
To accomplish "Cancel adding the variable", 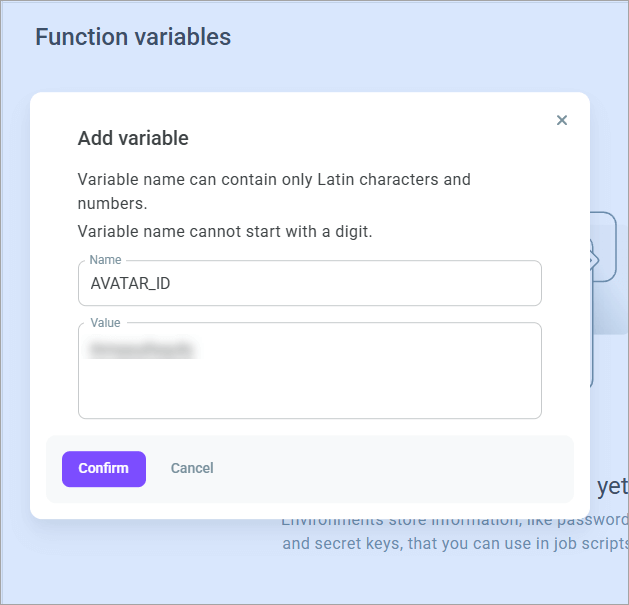I will pyautogui.click(x=192, y=468).
